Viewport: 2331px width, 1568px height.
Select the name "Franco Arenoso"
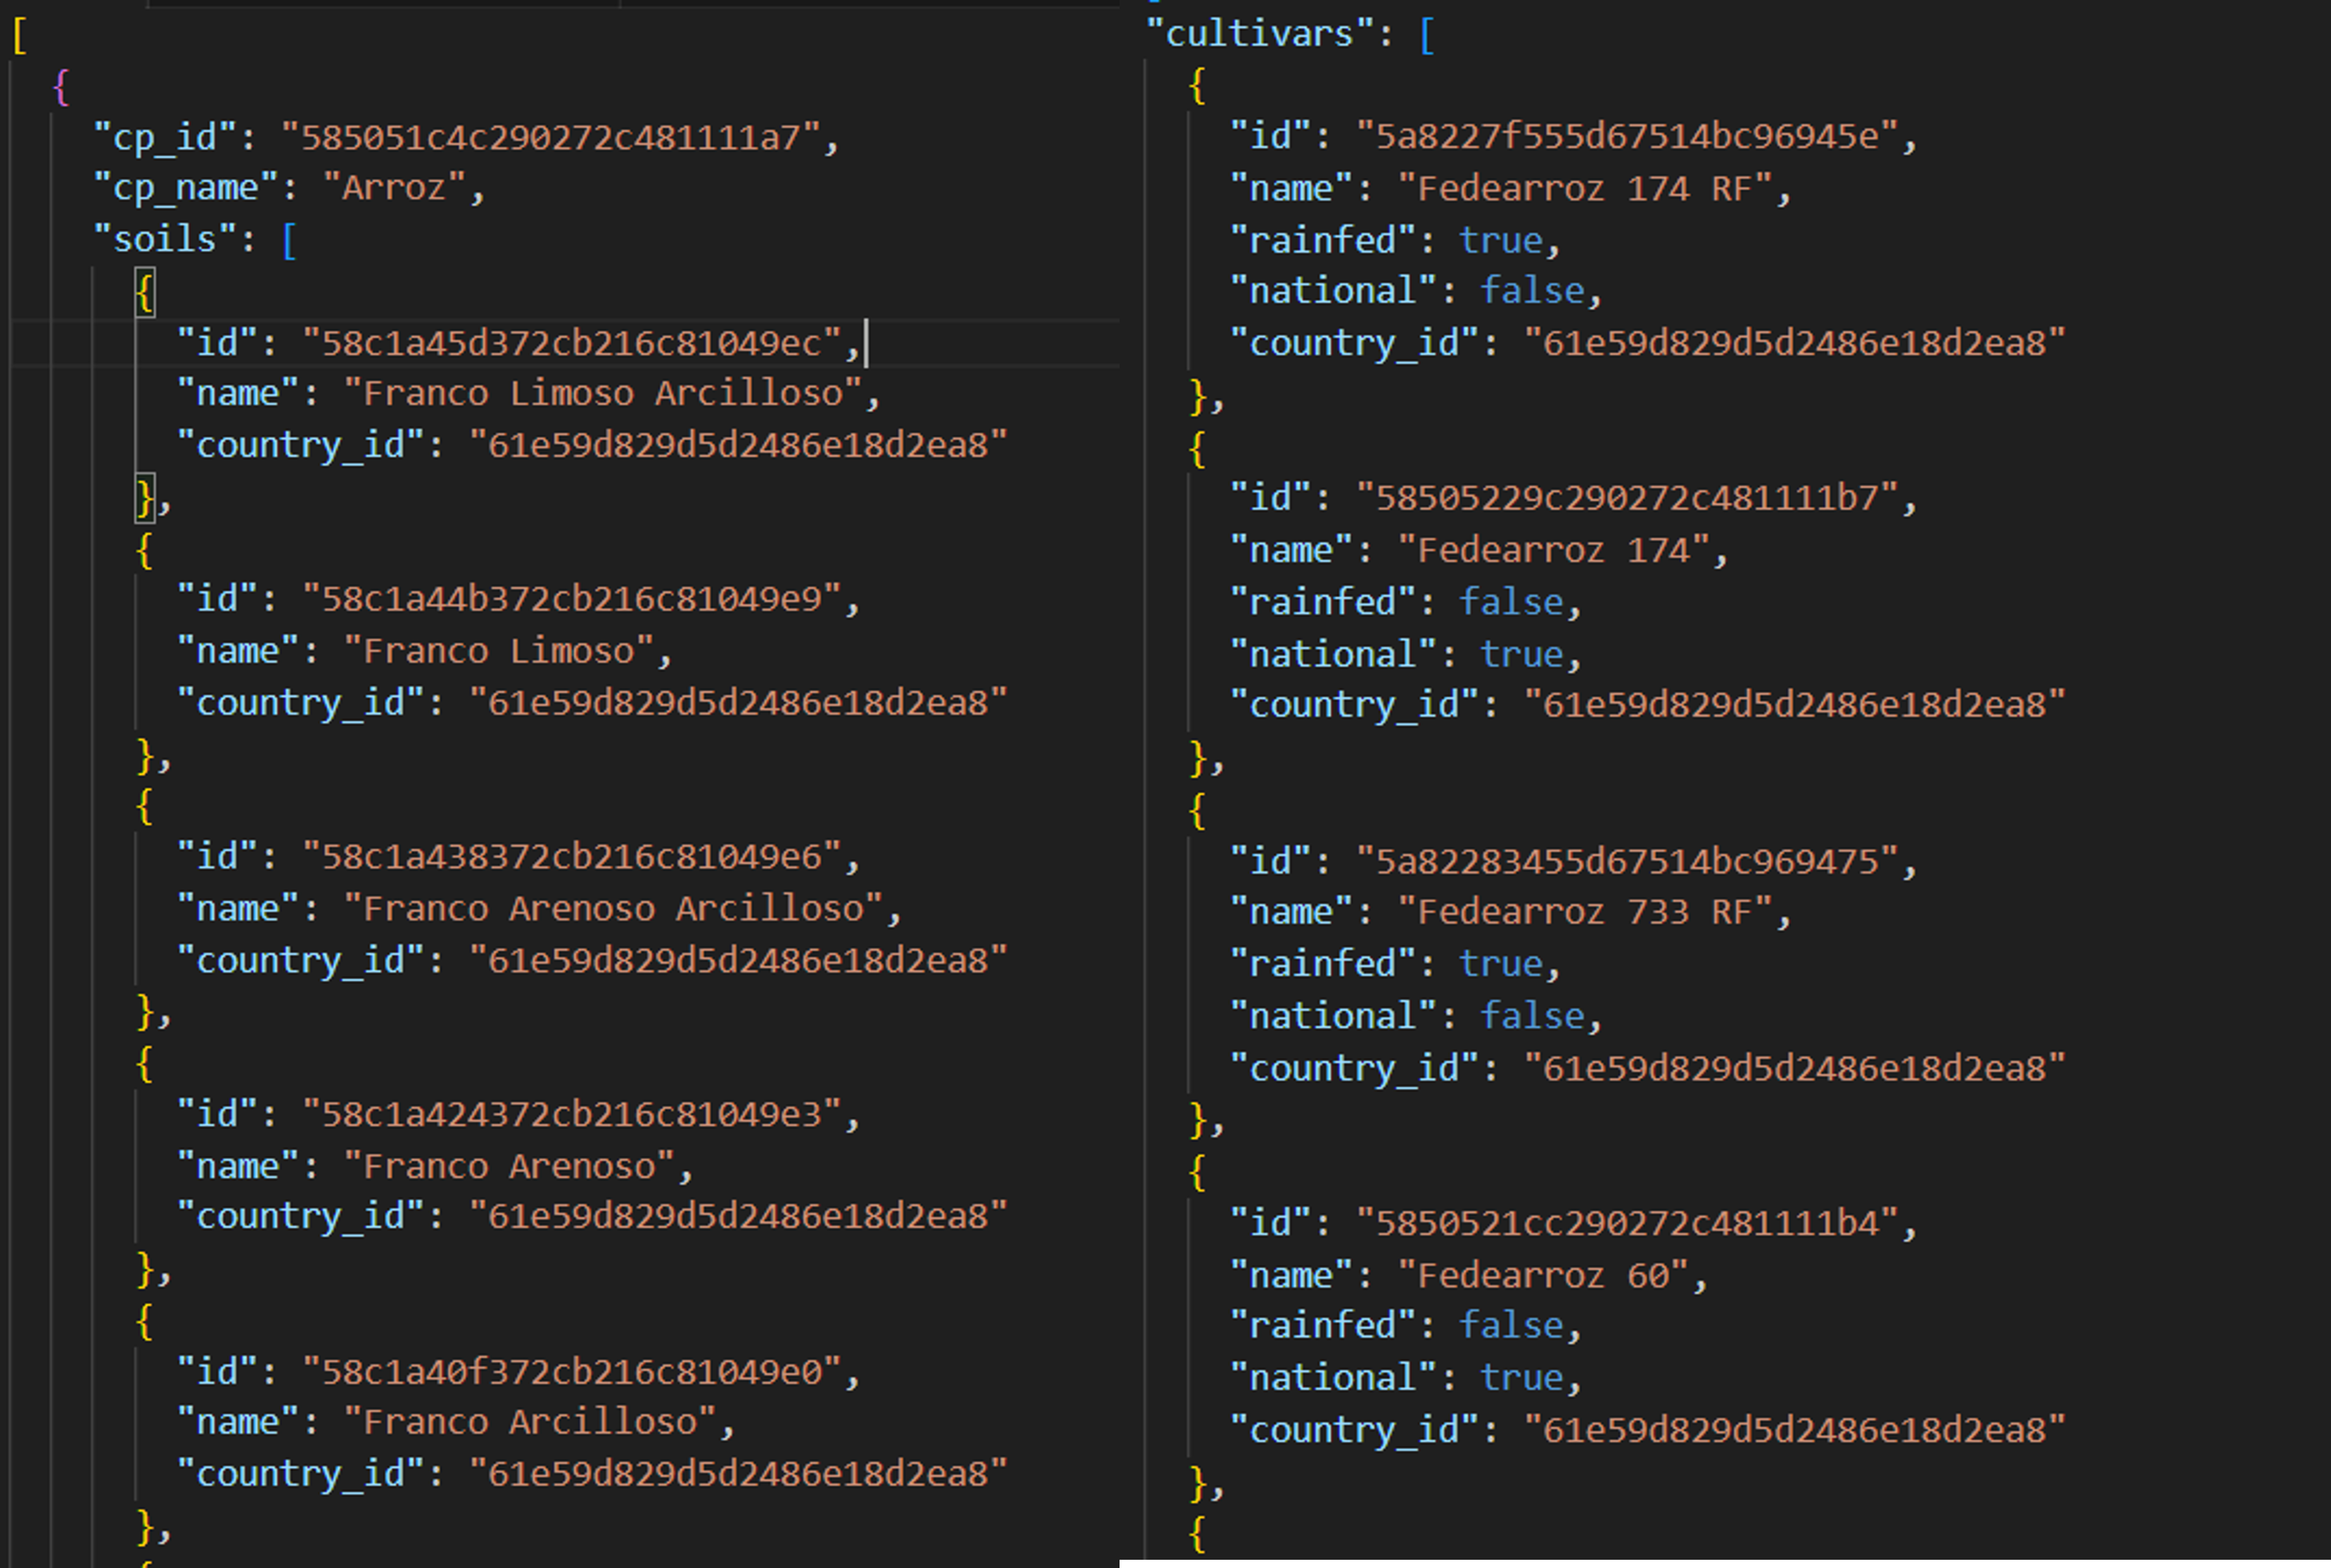(509, 1167)
